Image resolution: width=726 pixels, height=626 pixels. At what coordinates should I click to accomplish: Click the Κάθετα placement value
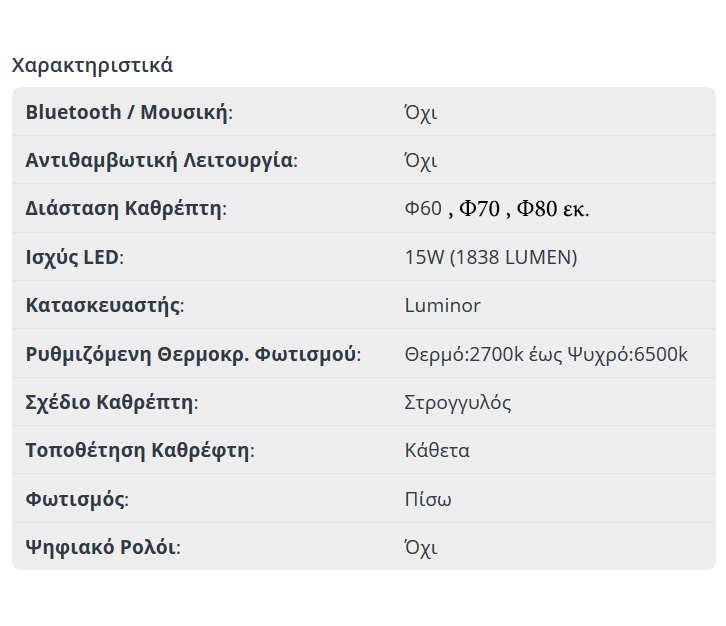pos(437,450)
